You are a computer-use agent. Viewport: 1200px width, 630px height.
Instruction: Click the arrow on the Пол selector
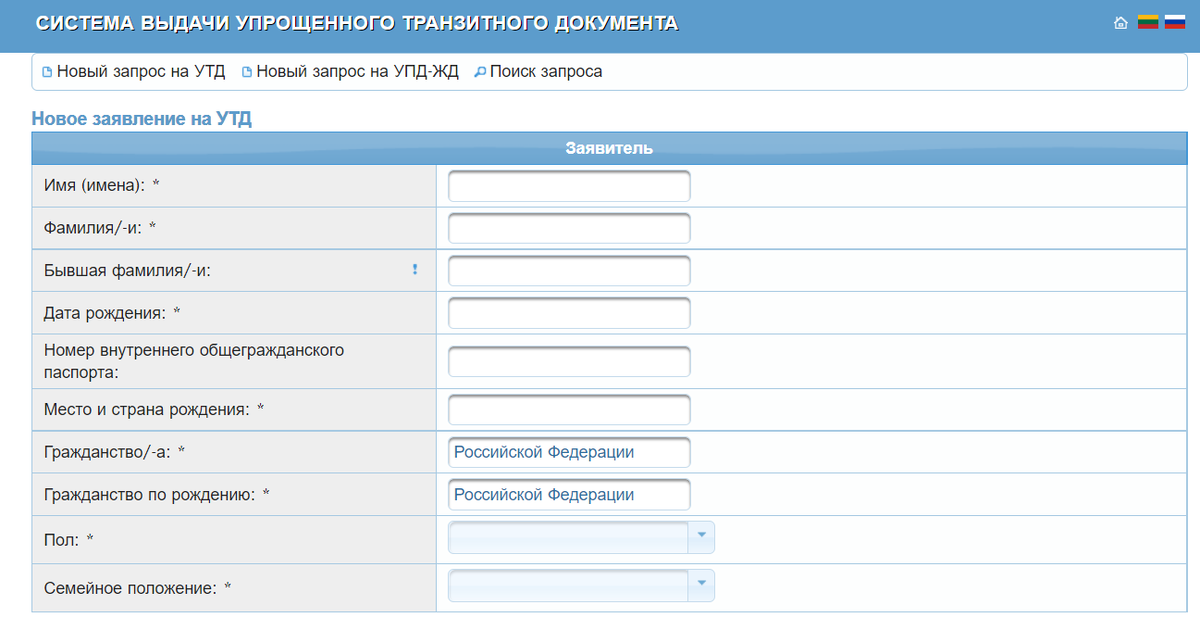(x=703, y=537)
